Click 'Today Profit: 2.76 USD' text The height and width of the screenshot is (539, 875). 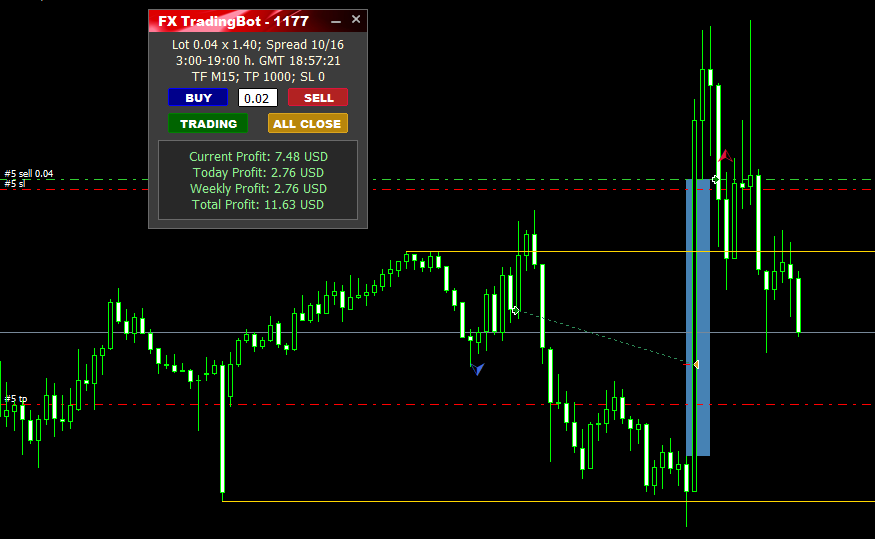(258, 173)
